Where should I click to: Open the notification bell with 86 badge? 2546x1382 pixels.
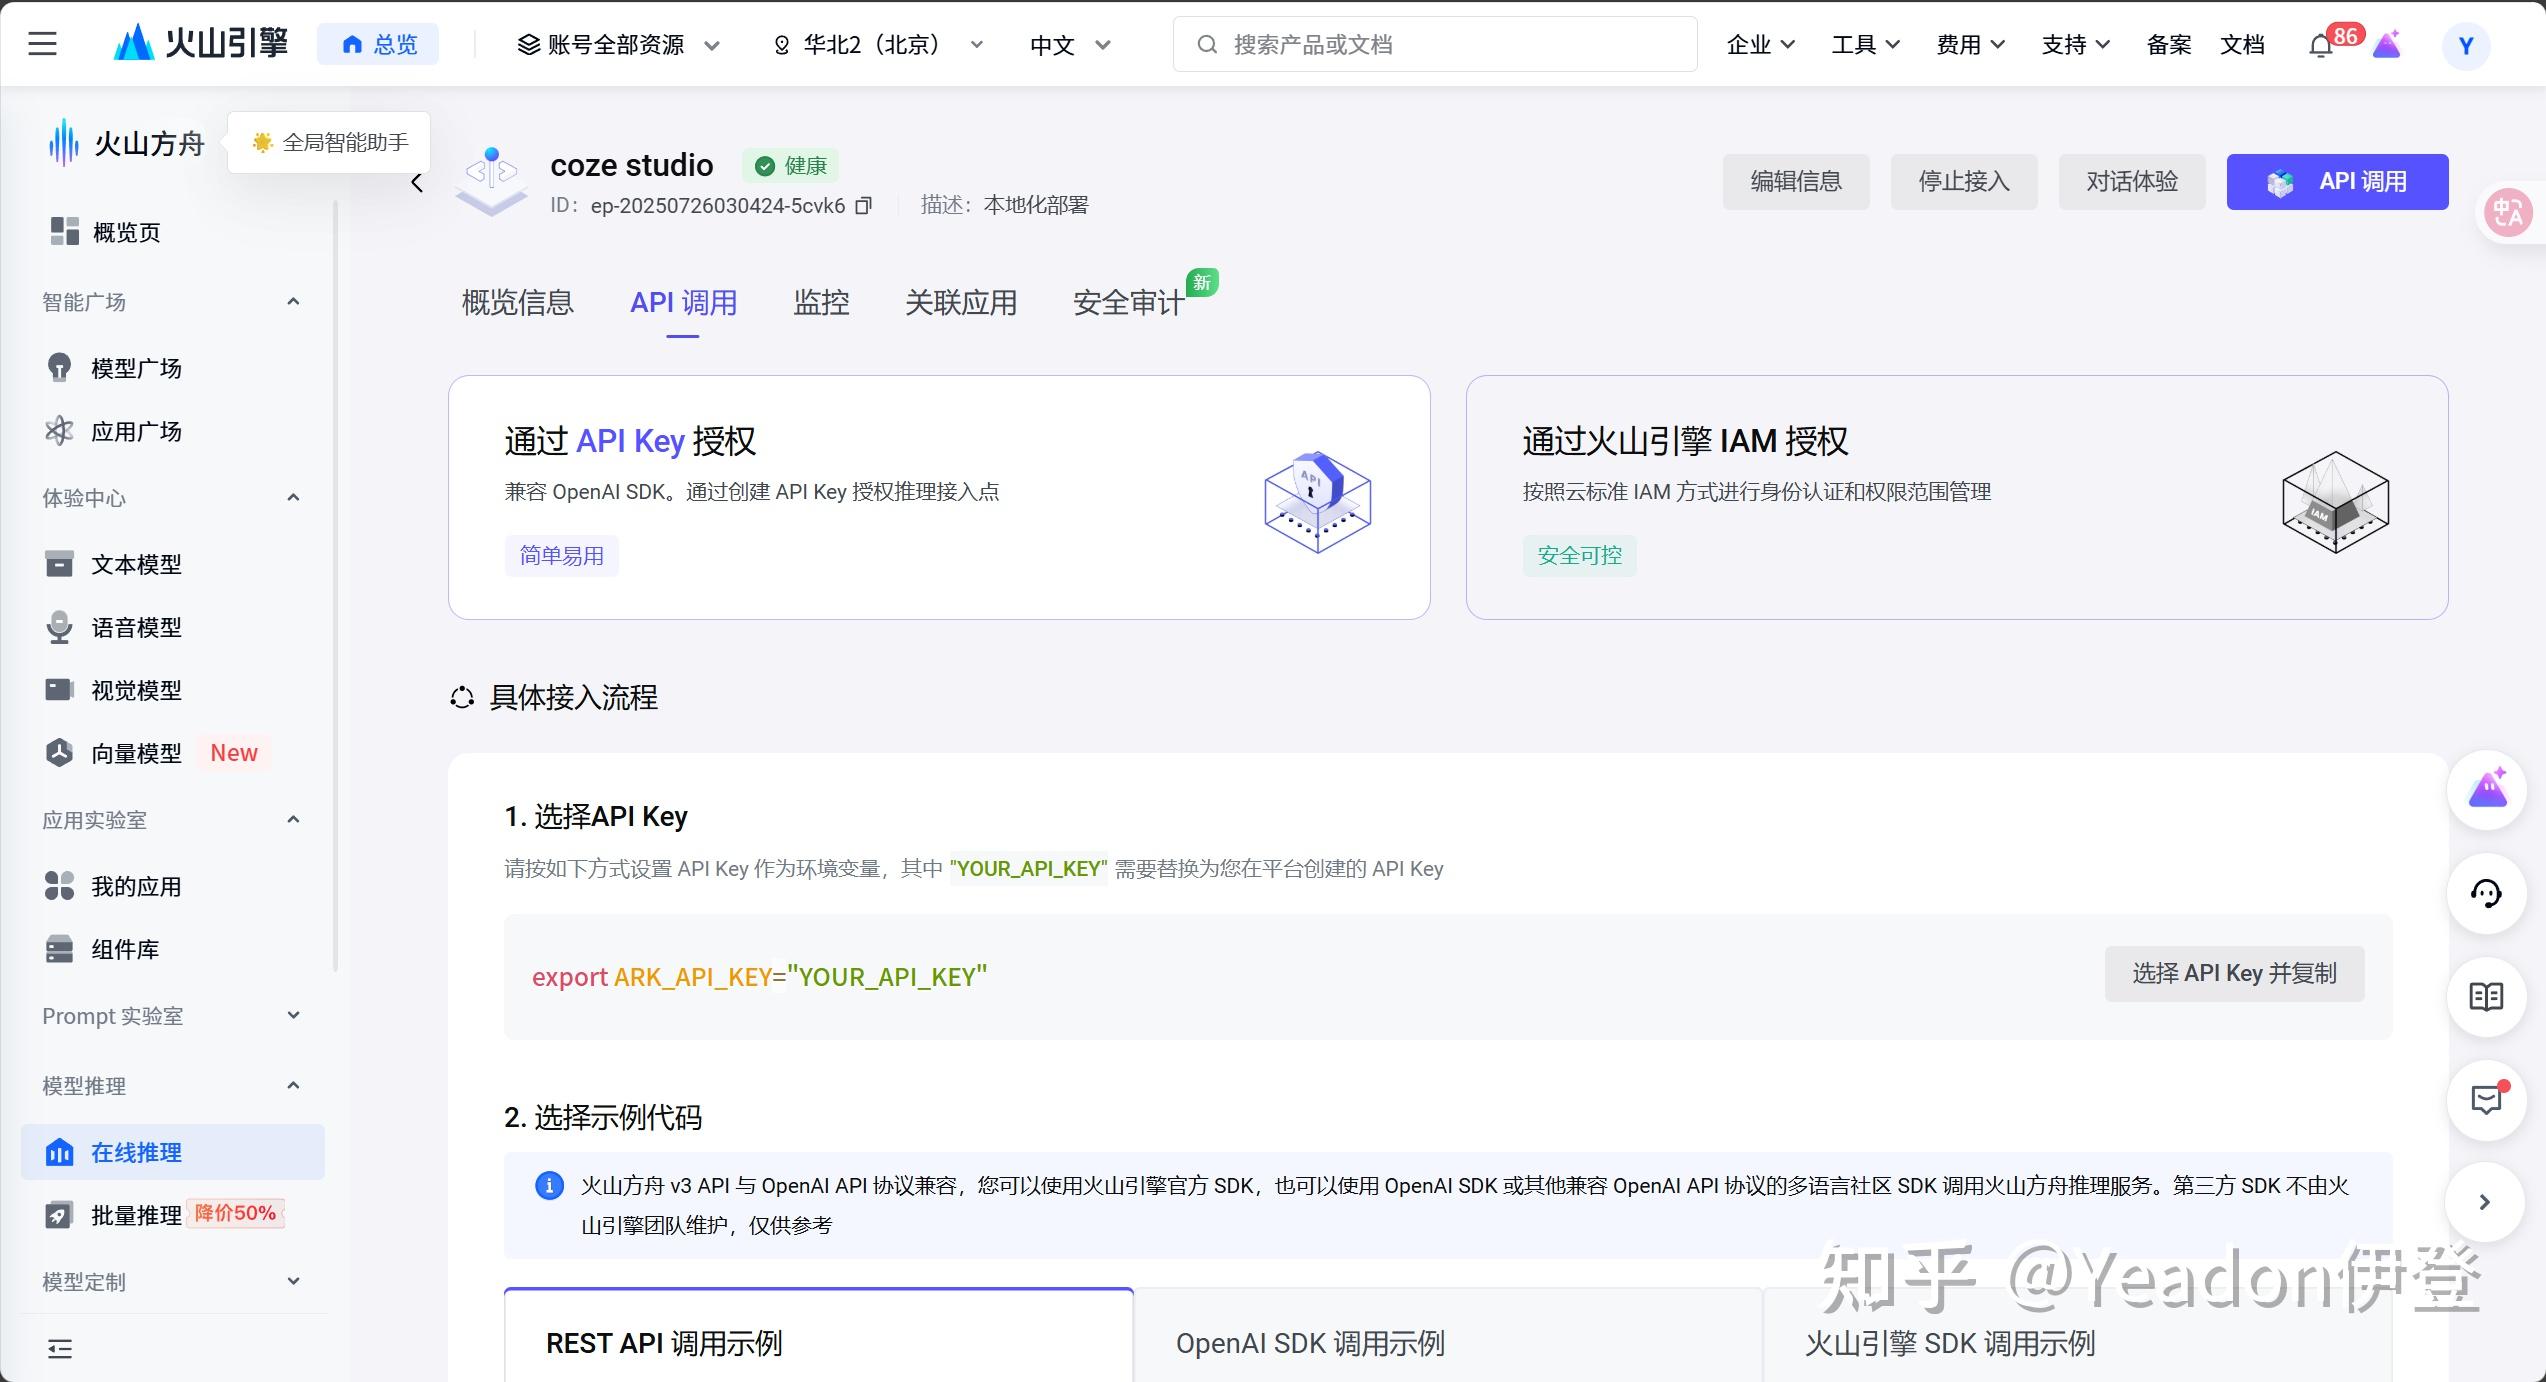coord(2320,46)
